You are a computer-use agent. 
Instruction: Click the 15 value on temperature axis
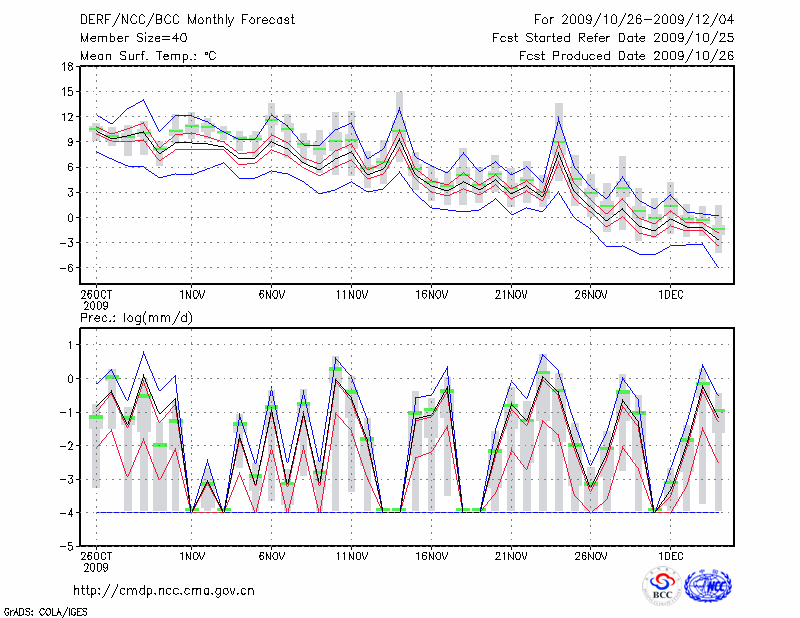coord(66,92)
